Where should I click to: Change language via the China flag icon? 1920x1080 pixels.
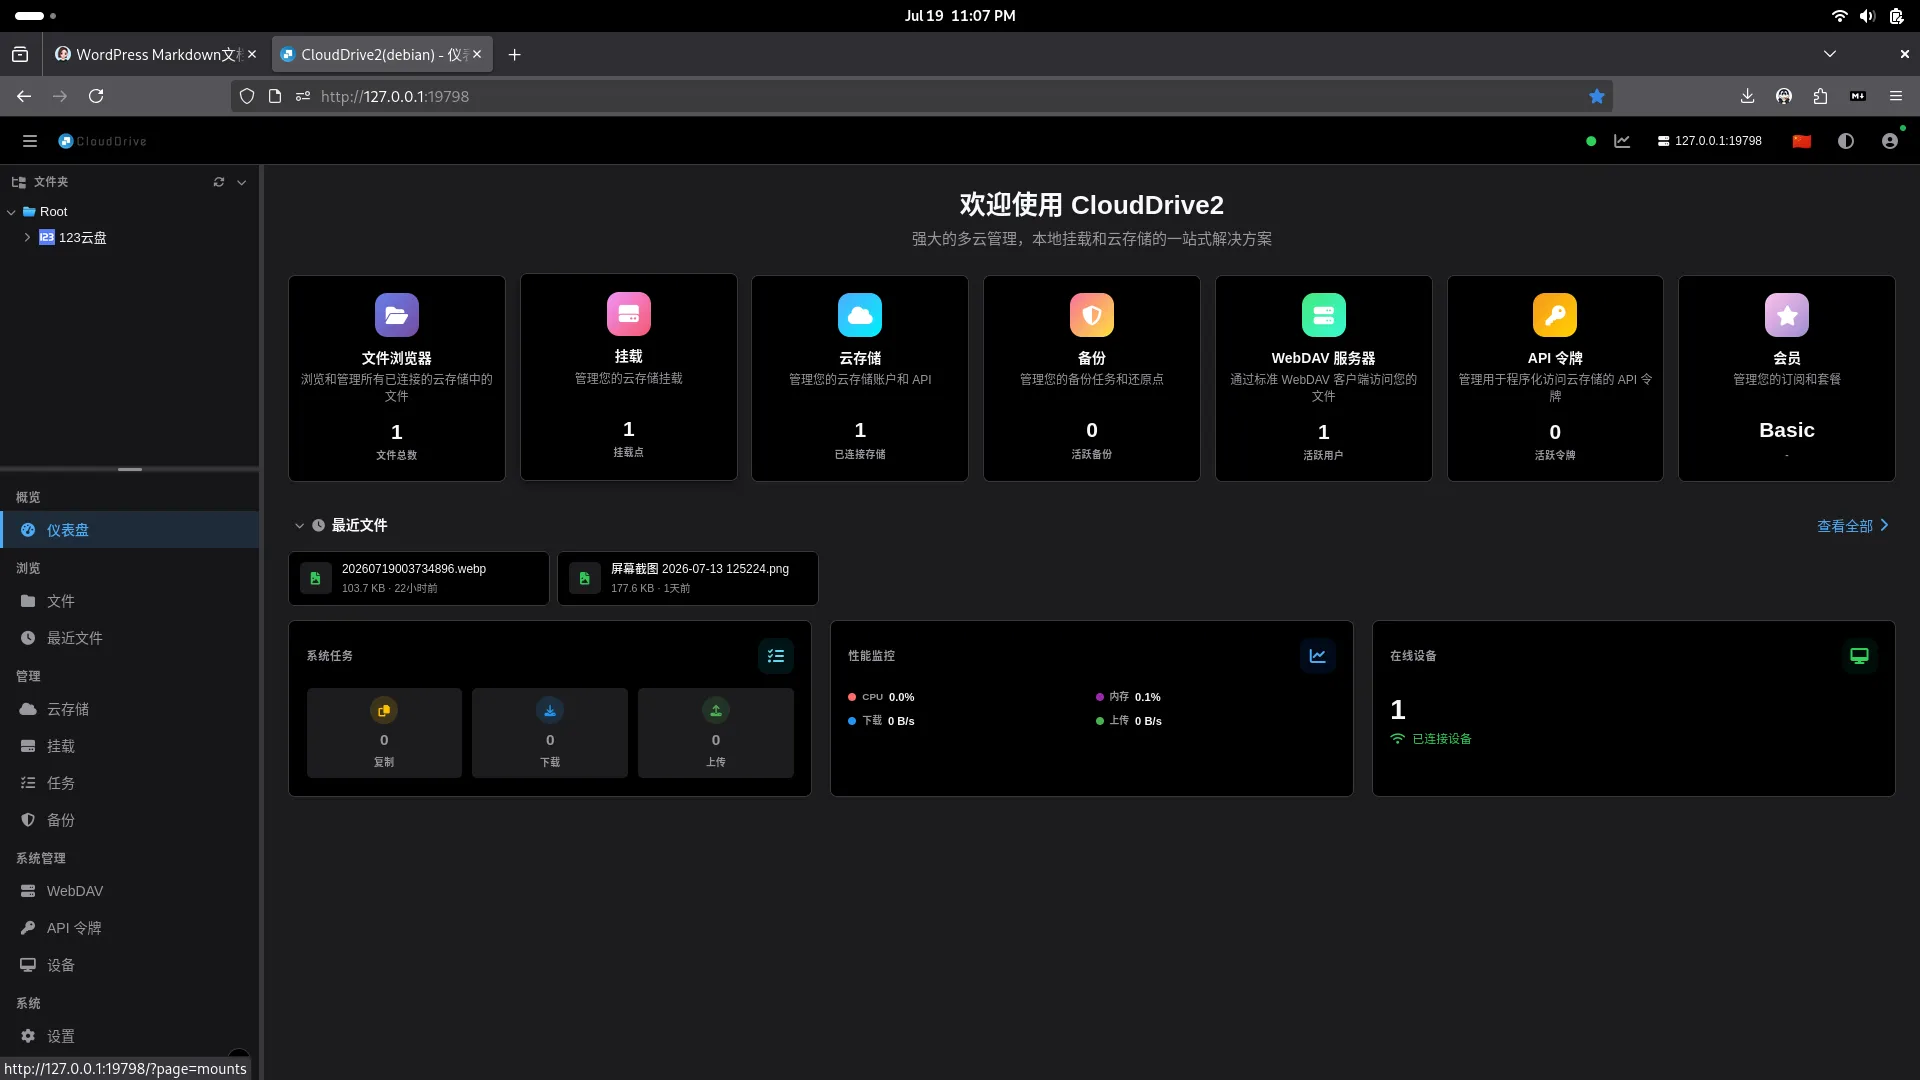click(1802, 141)
